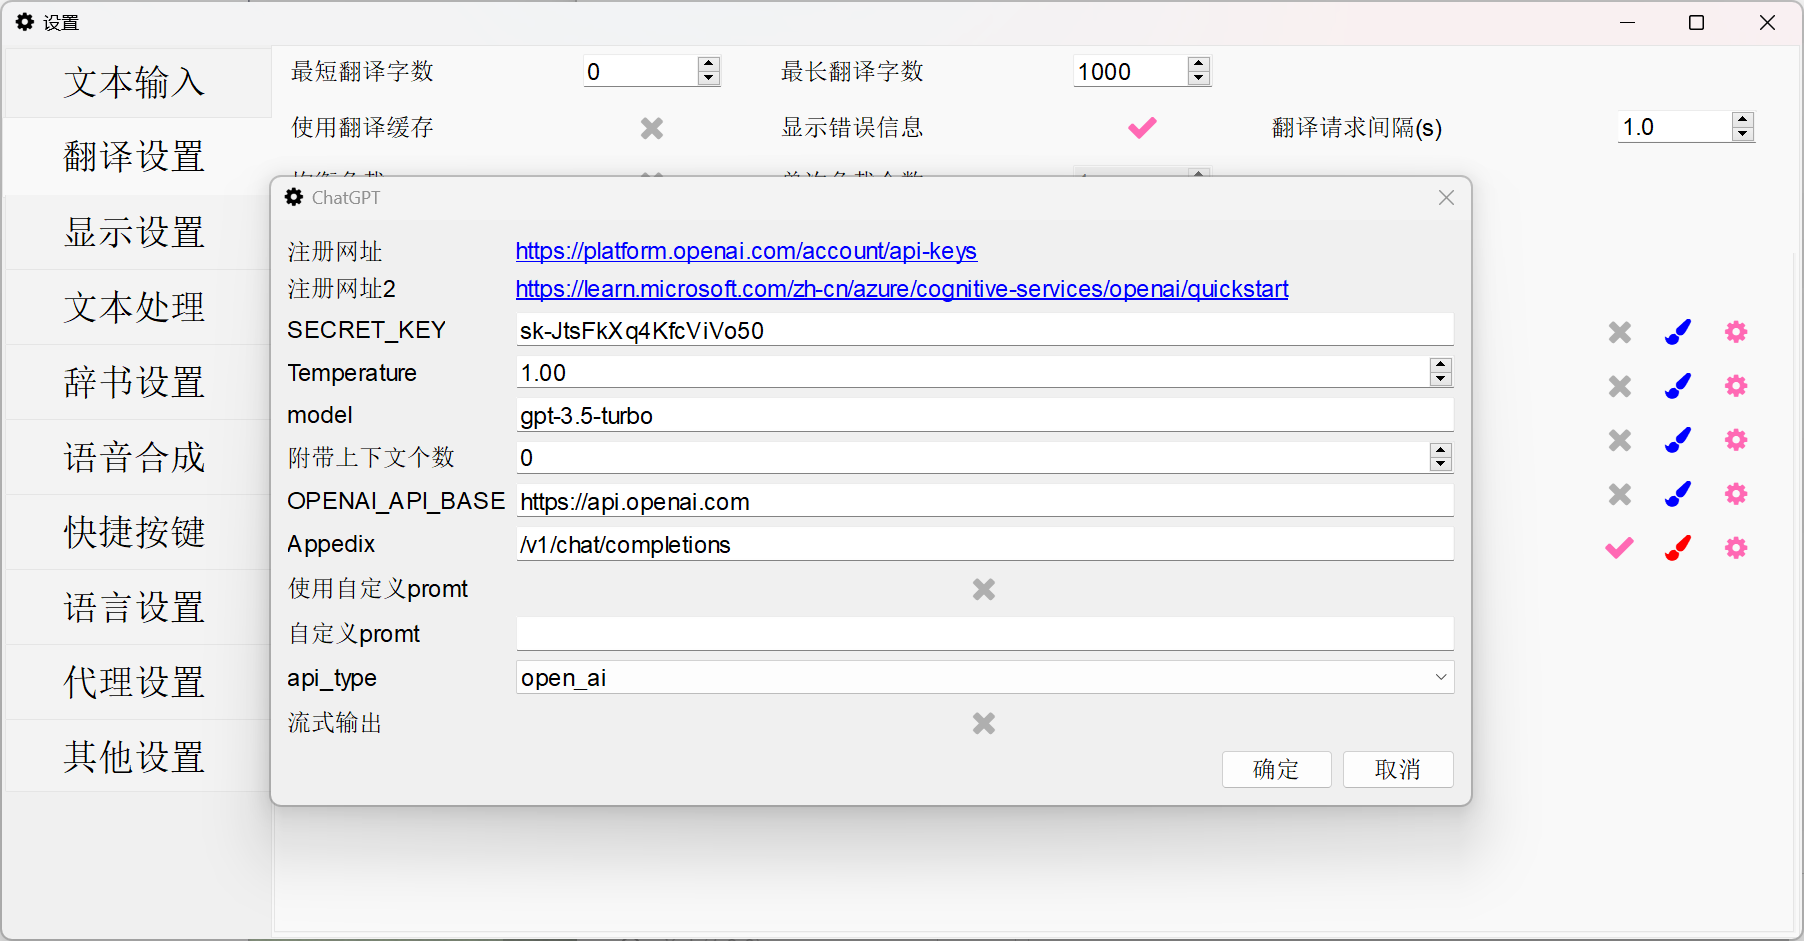Click the second row blue brush icon
Image resolution: width=1804 pixels, height=941 pixels.
(x=1678, y=386)
